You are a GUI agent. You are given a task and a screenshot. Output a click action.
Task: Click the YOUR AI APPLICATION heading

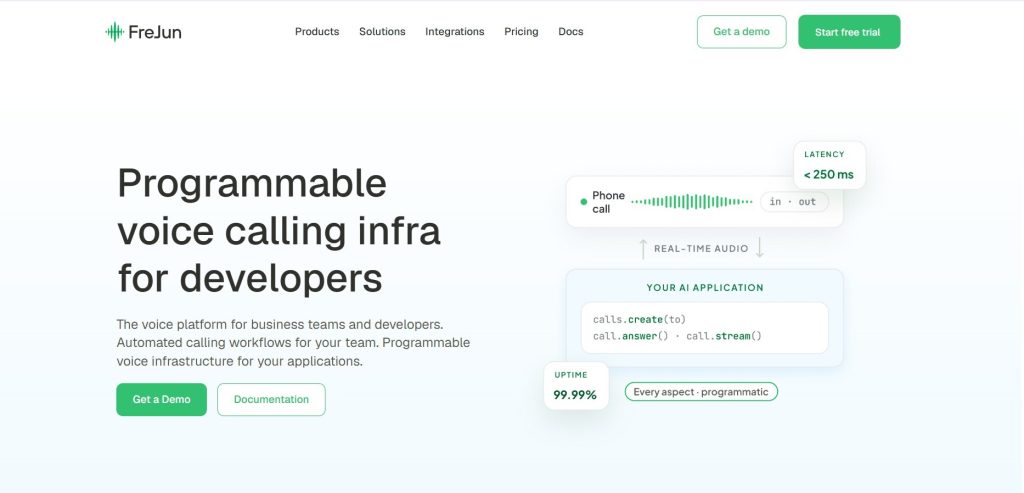click(x=705, y=287)
